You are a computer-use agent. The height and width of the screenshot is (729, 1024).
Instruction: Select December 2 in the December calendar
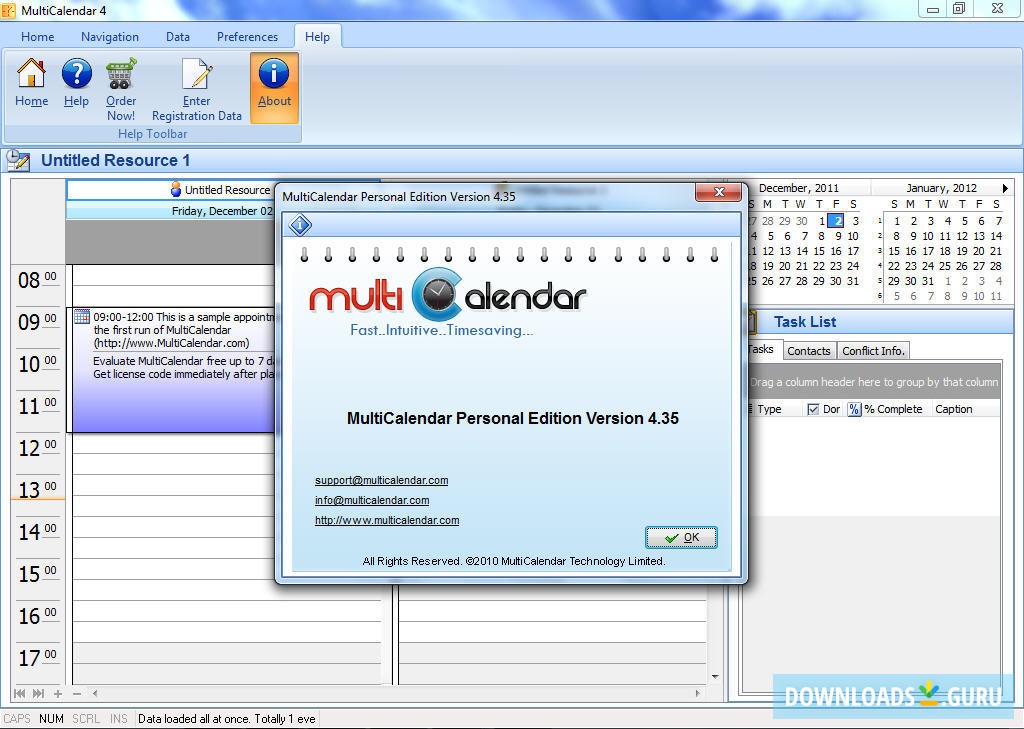(835, 221)
